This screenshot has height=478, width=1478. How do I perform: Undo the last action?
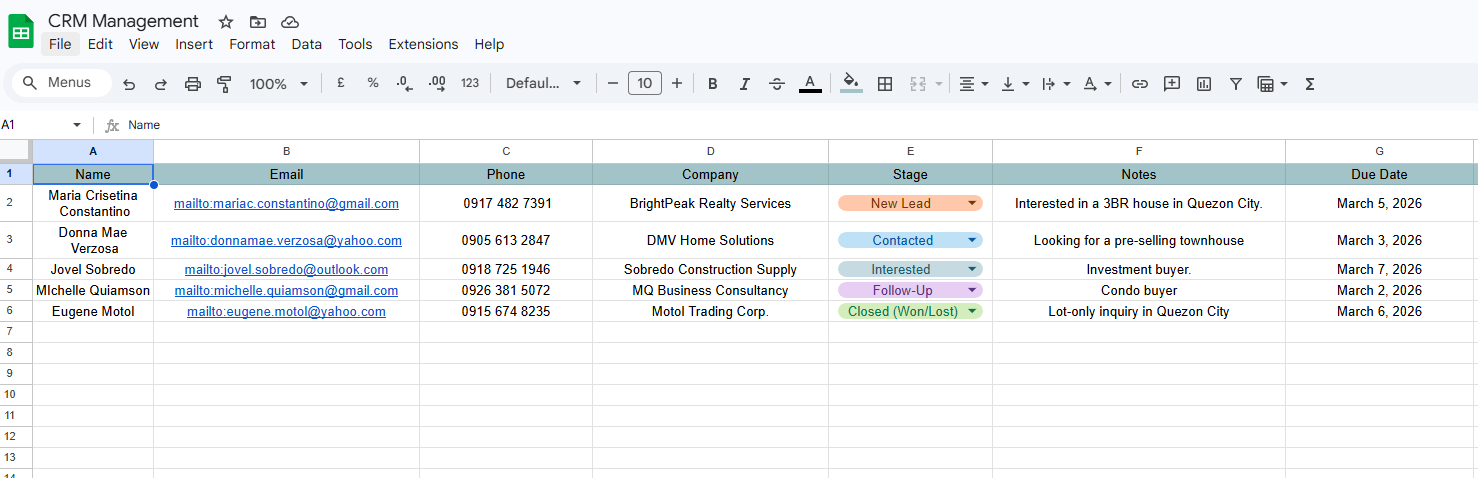(129, 84)
